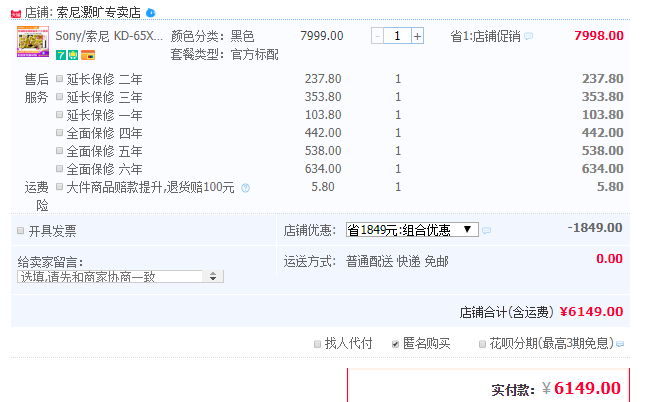Check the 找人代付 option
The width and height of the screenshot is (649, 402).
317,344
